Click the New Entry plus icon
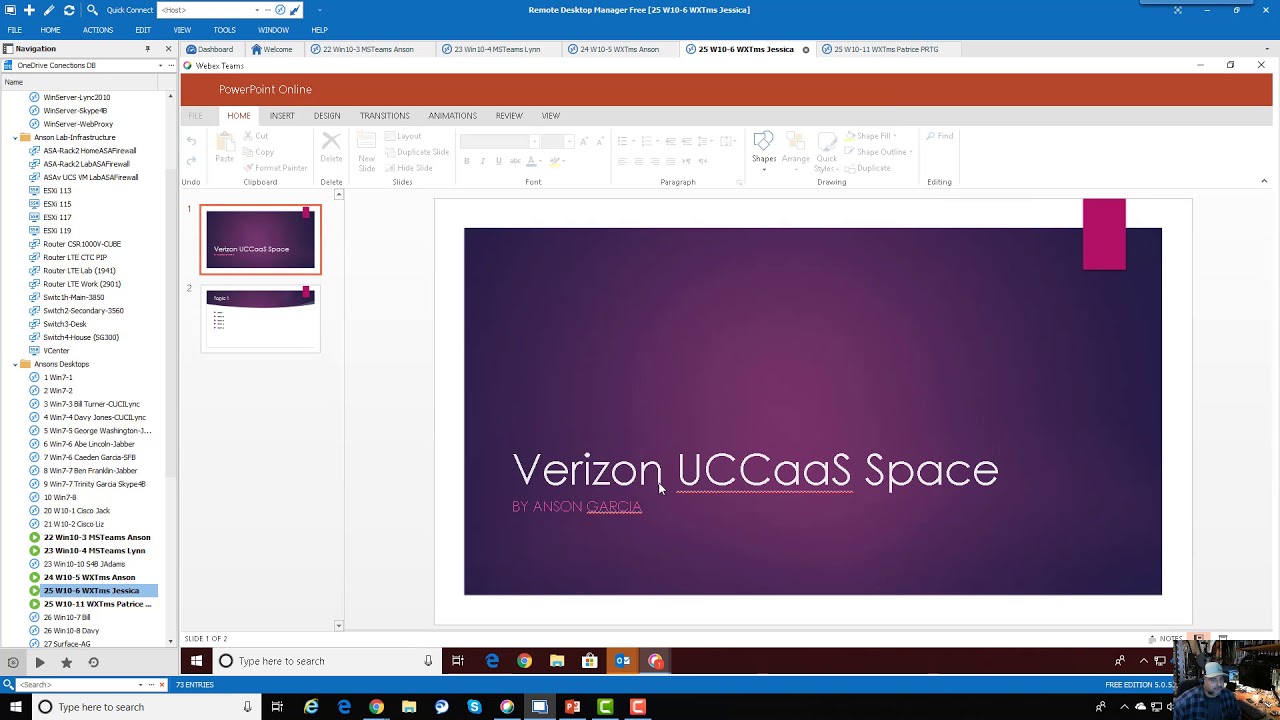 tap(29, 10)
